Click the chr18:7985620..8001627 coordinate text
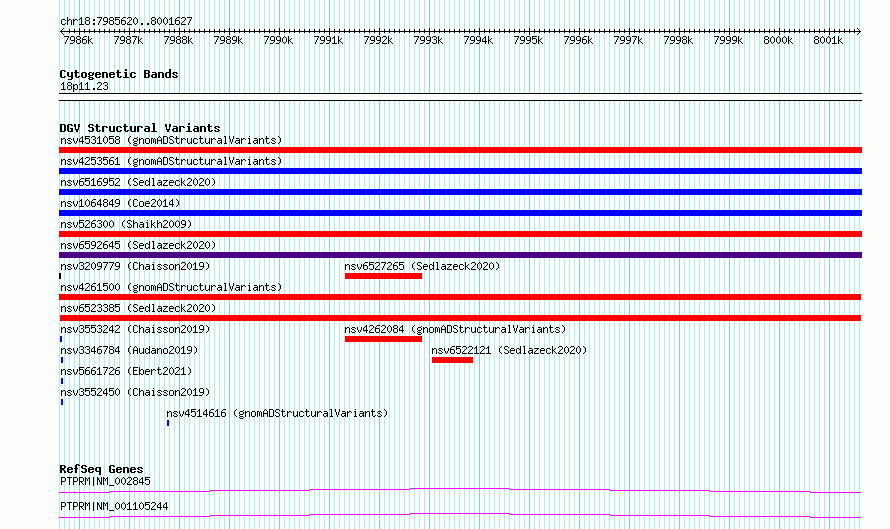890x529 pixels. (126, 21)
